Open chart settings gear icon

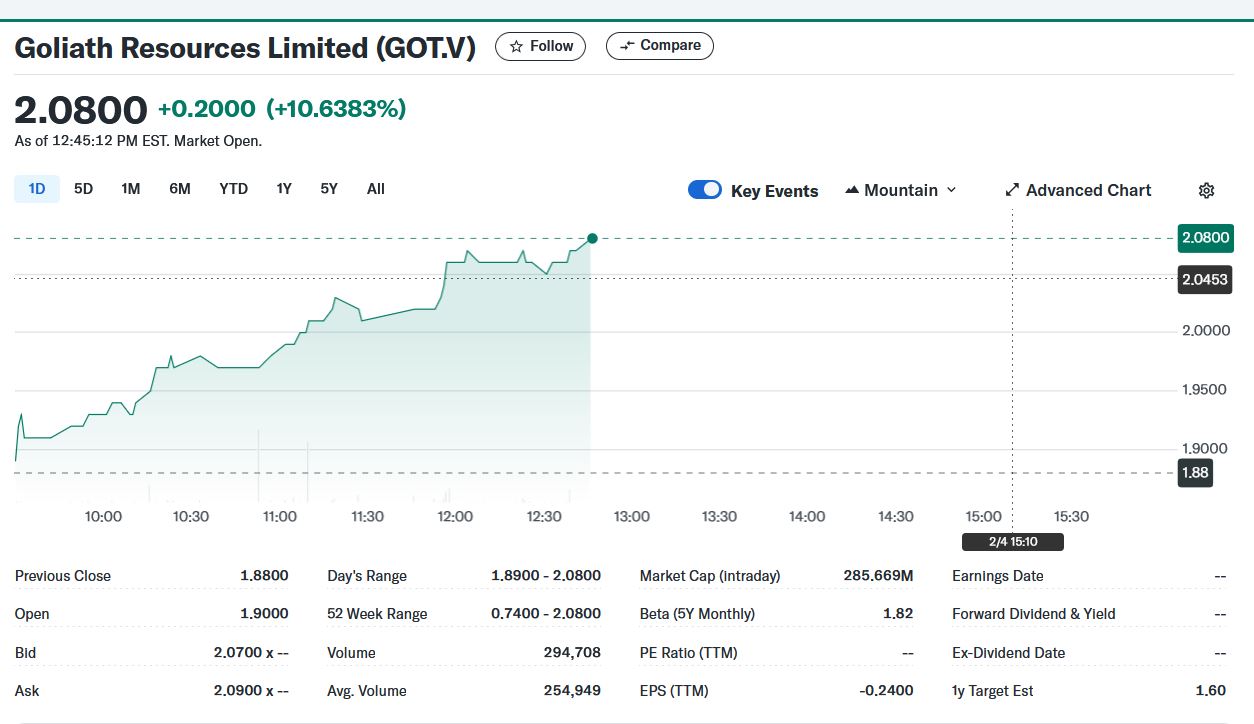tap(1206, 191)
